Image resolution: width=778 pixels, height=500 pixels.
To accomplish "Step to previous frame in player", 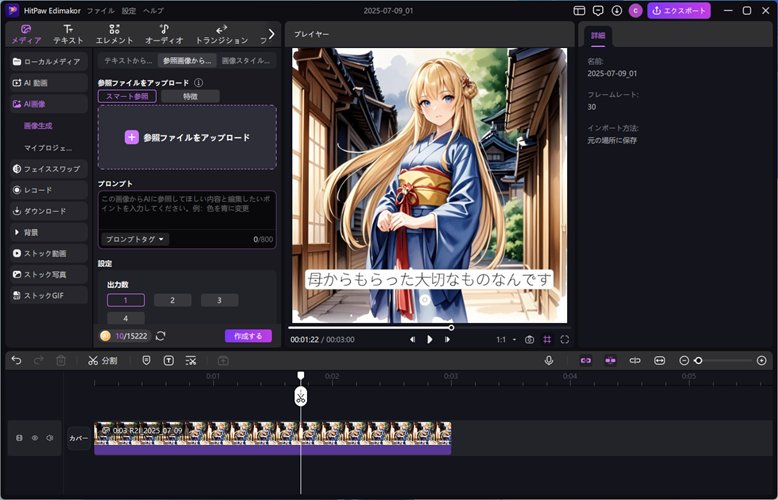I will click(x=412, y=339).
